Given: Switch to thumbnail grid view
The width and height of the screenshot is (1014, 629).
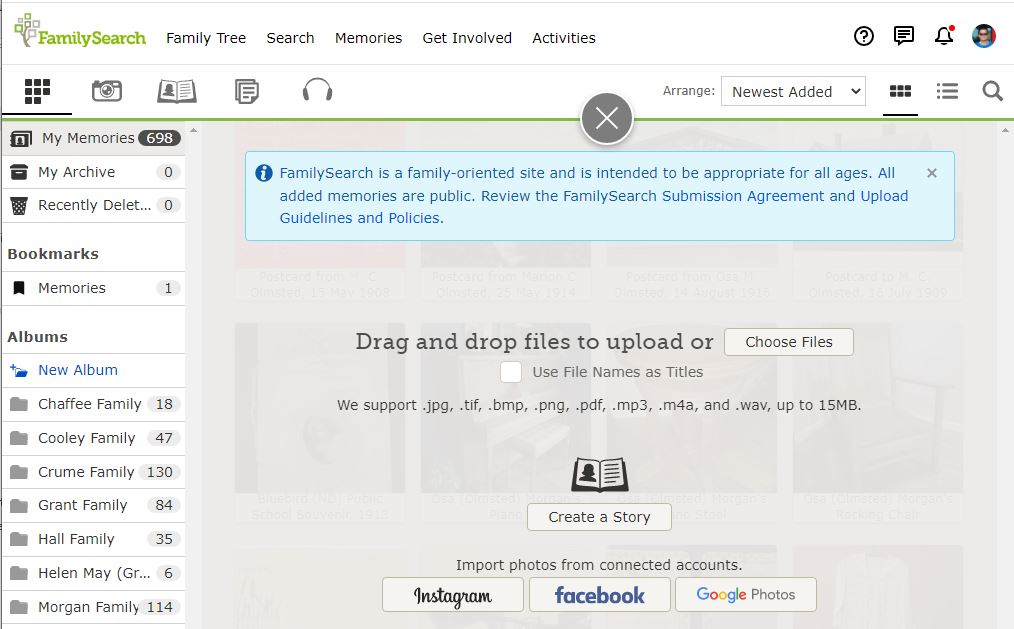Looking at the screenshot, I should (x=900, y=91).
